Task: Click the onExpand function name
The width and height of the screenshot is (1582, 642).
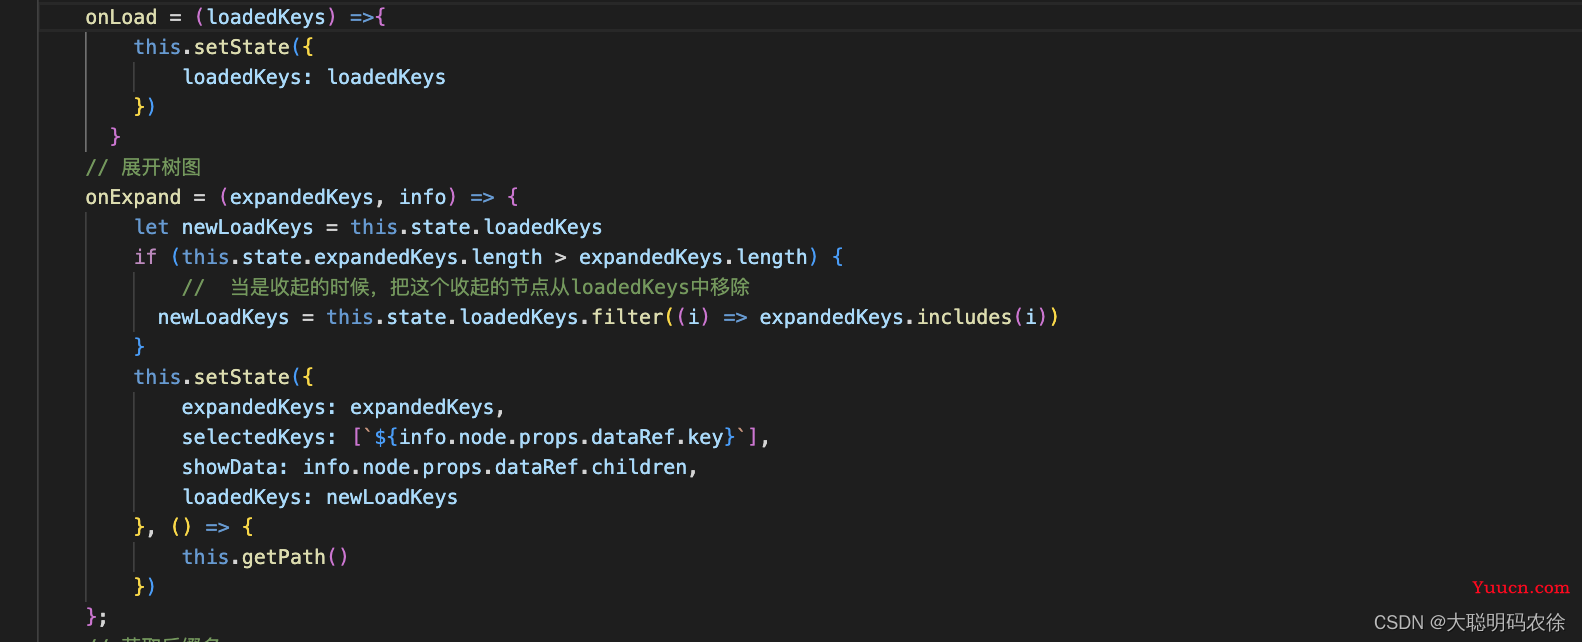Action: [x=133, y=197]
